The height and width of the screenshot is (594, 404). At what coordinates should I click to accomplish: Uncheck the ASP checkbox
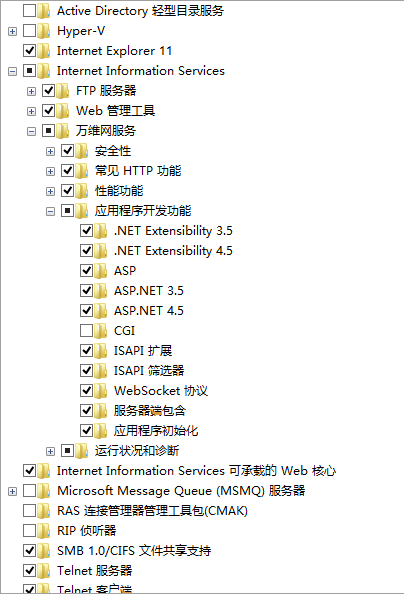pyautogui.click(x=86, y=270)
